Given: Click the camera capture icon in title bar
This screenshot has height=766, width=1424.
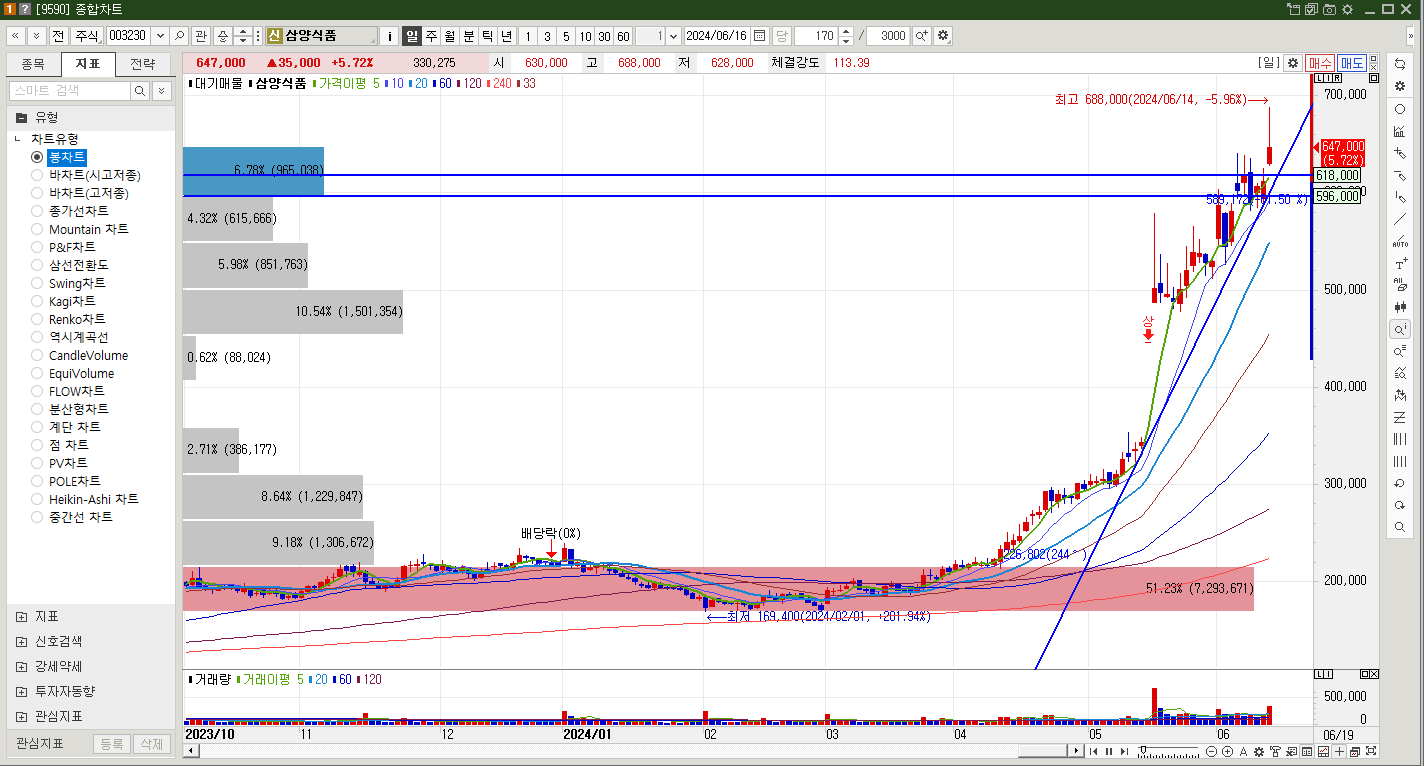Looking at the screenshot, I should pos(1330,9).
